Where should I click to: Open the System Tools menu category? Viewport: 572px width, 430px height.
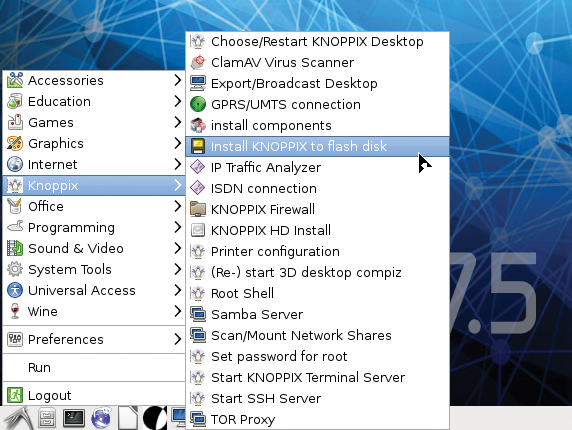[x=94, y=270]
